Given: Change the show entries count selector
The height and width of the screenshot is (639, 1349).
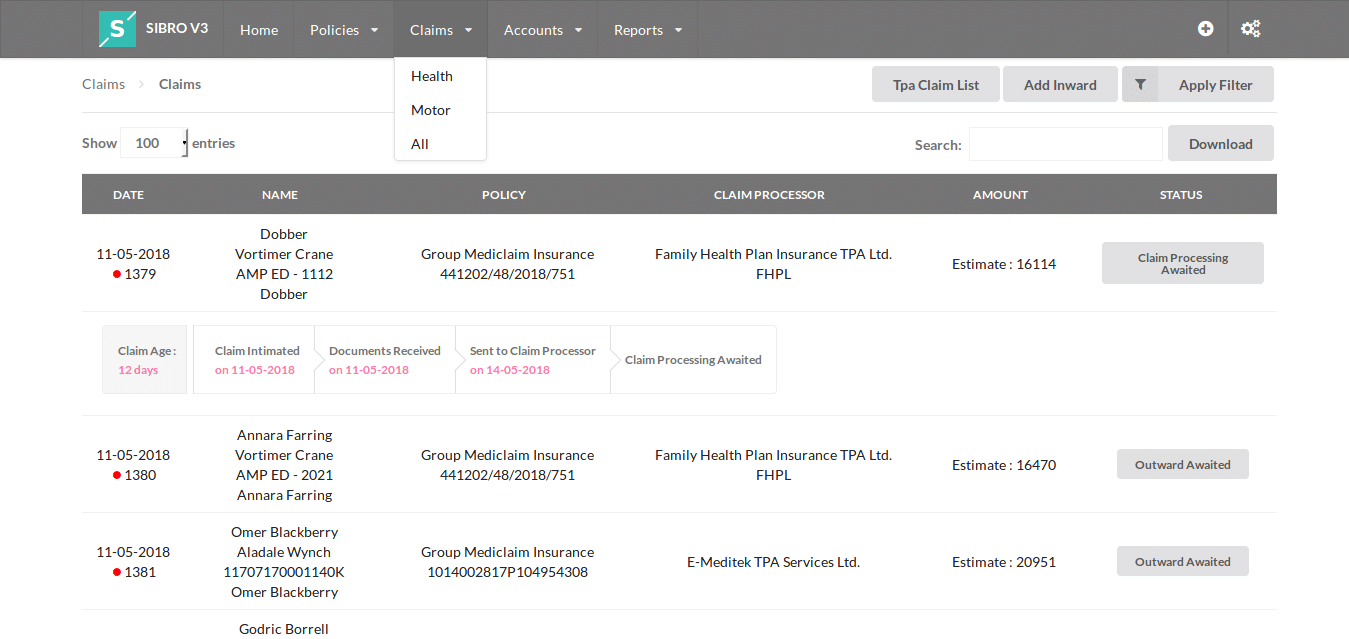Looking at the screenshot, I should point(154,143).
